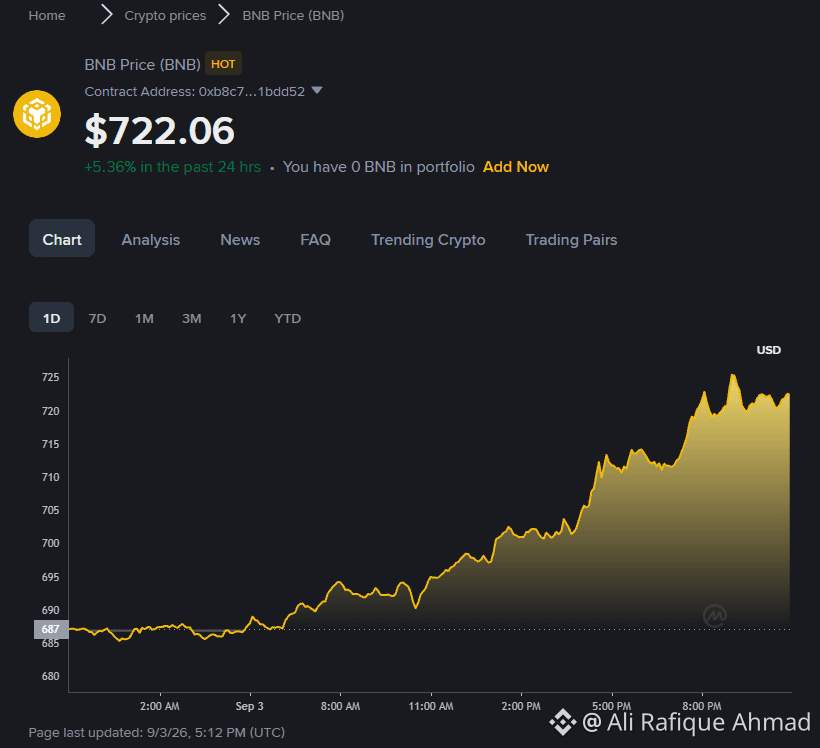The width and height of the screenshot is (820, 748).
Task: Click the HOT badge next to BNB title
Action: [x=223, y=64]
